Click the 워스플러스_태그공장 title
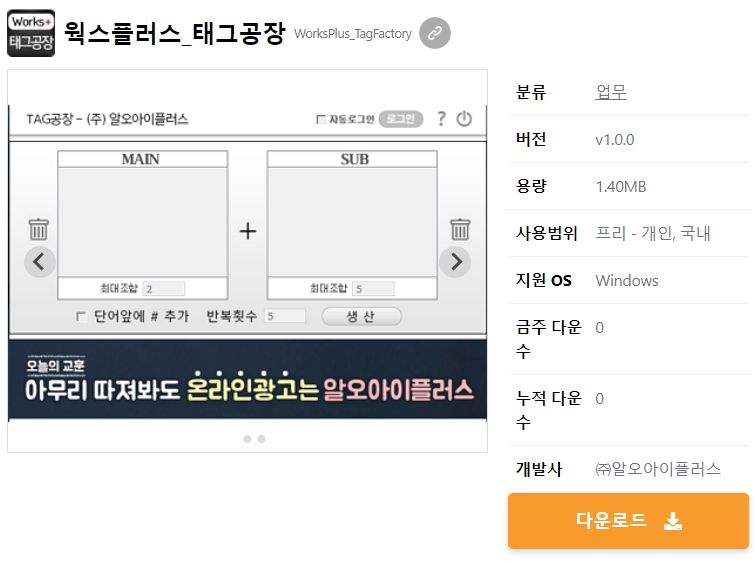Viewport: 756px width, 561px height. pos(175,33)
